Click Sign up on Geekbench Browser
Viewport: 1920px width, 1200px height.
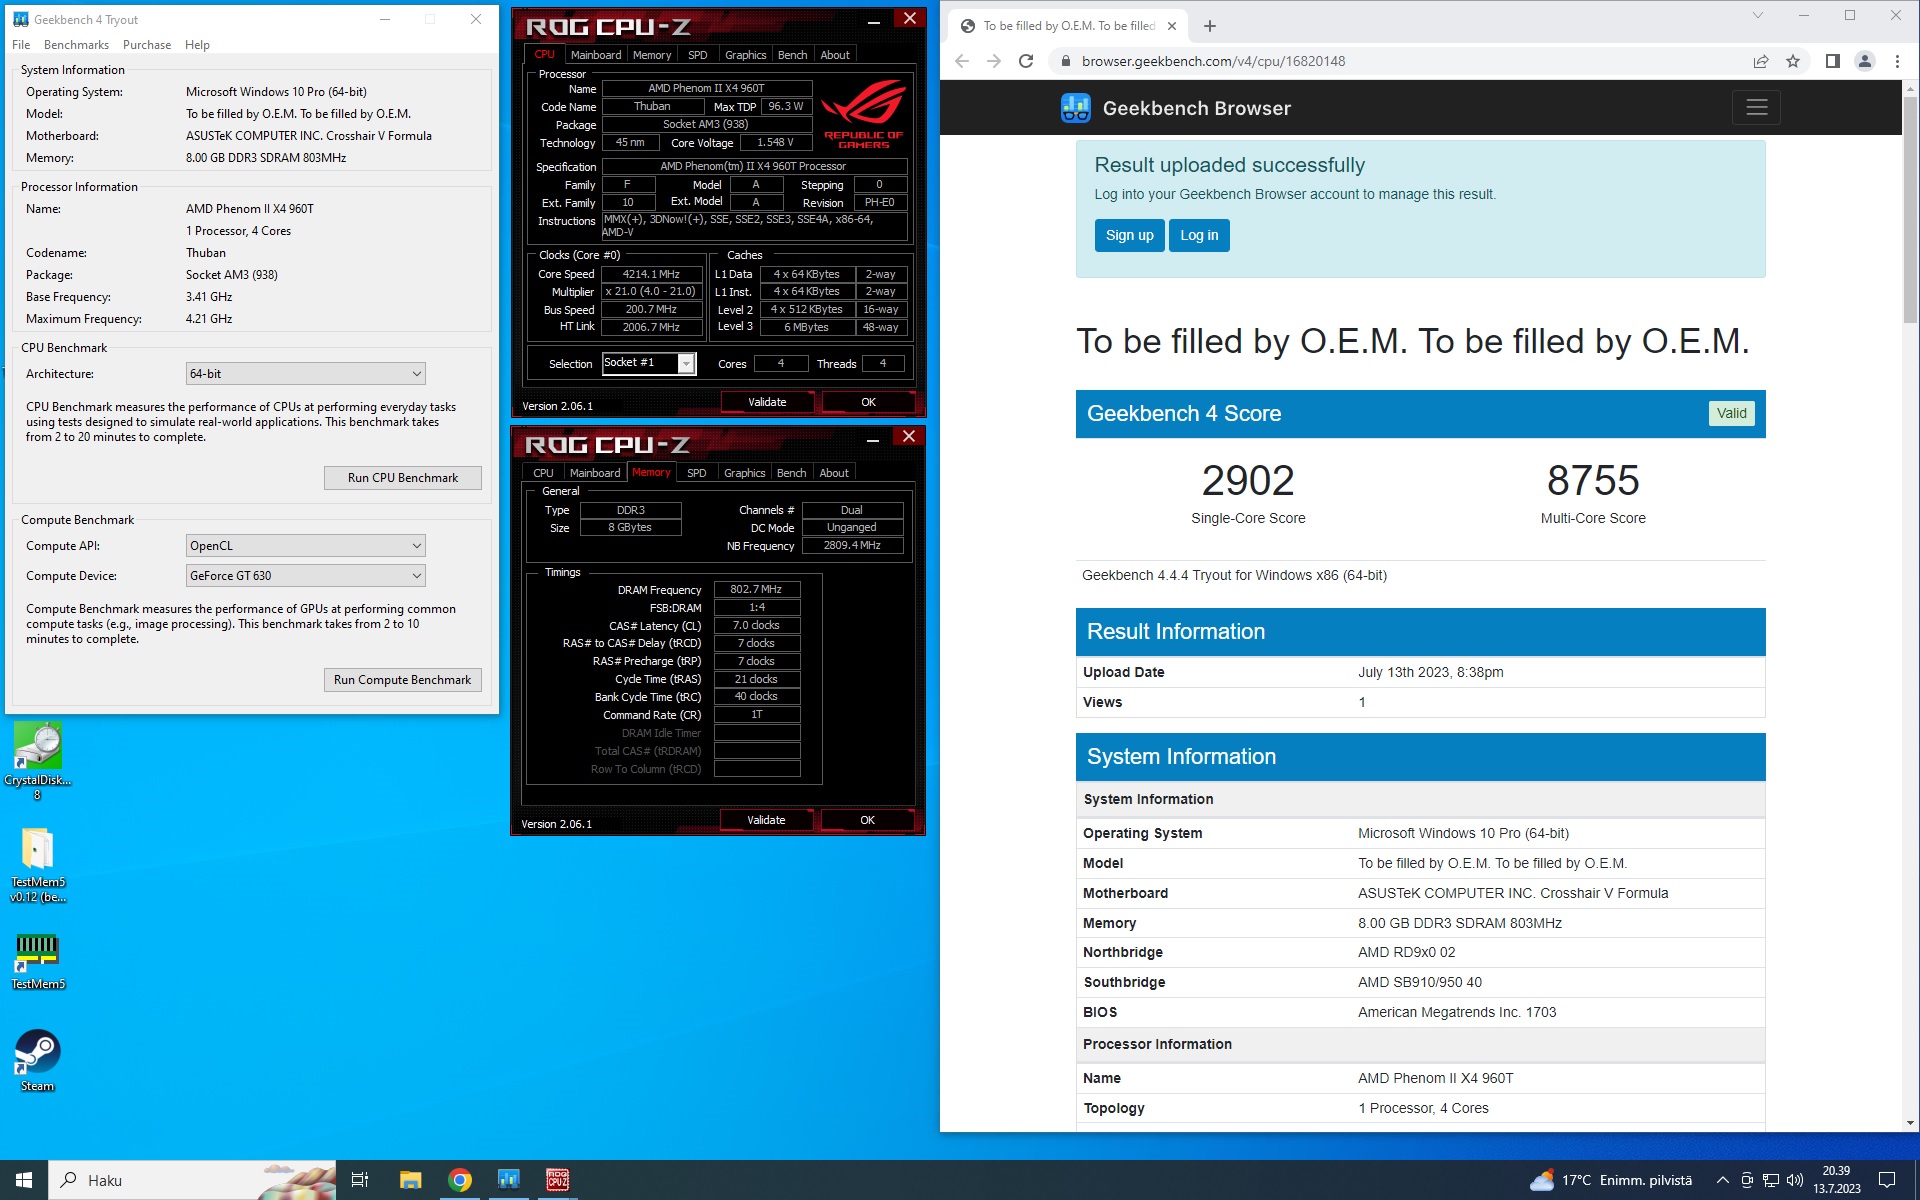point(1130,236)
